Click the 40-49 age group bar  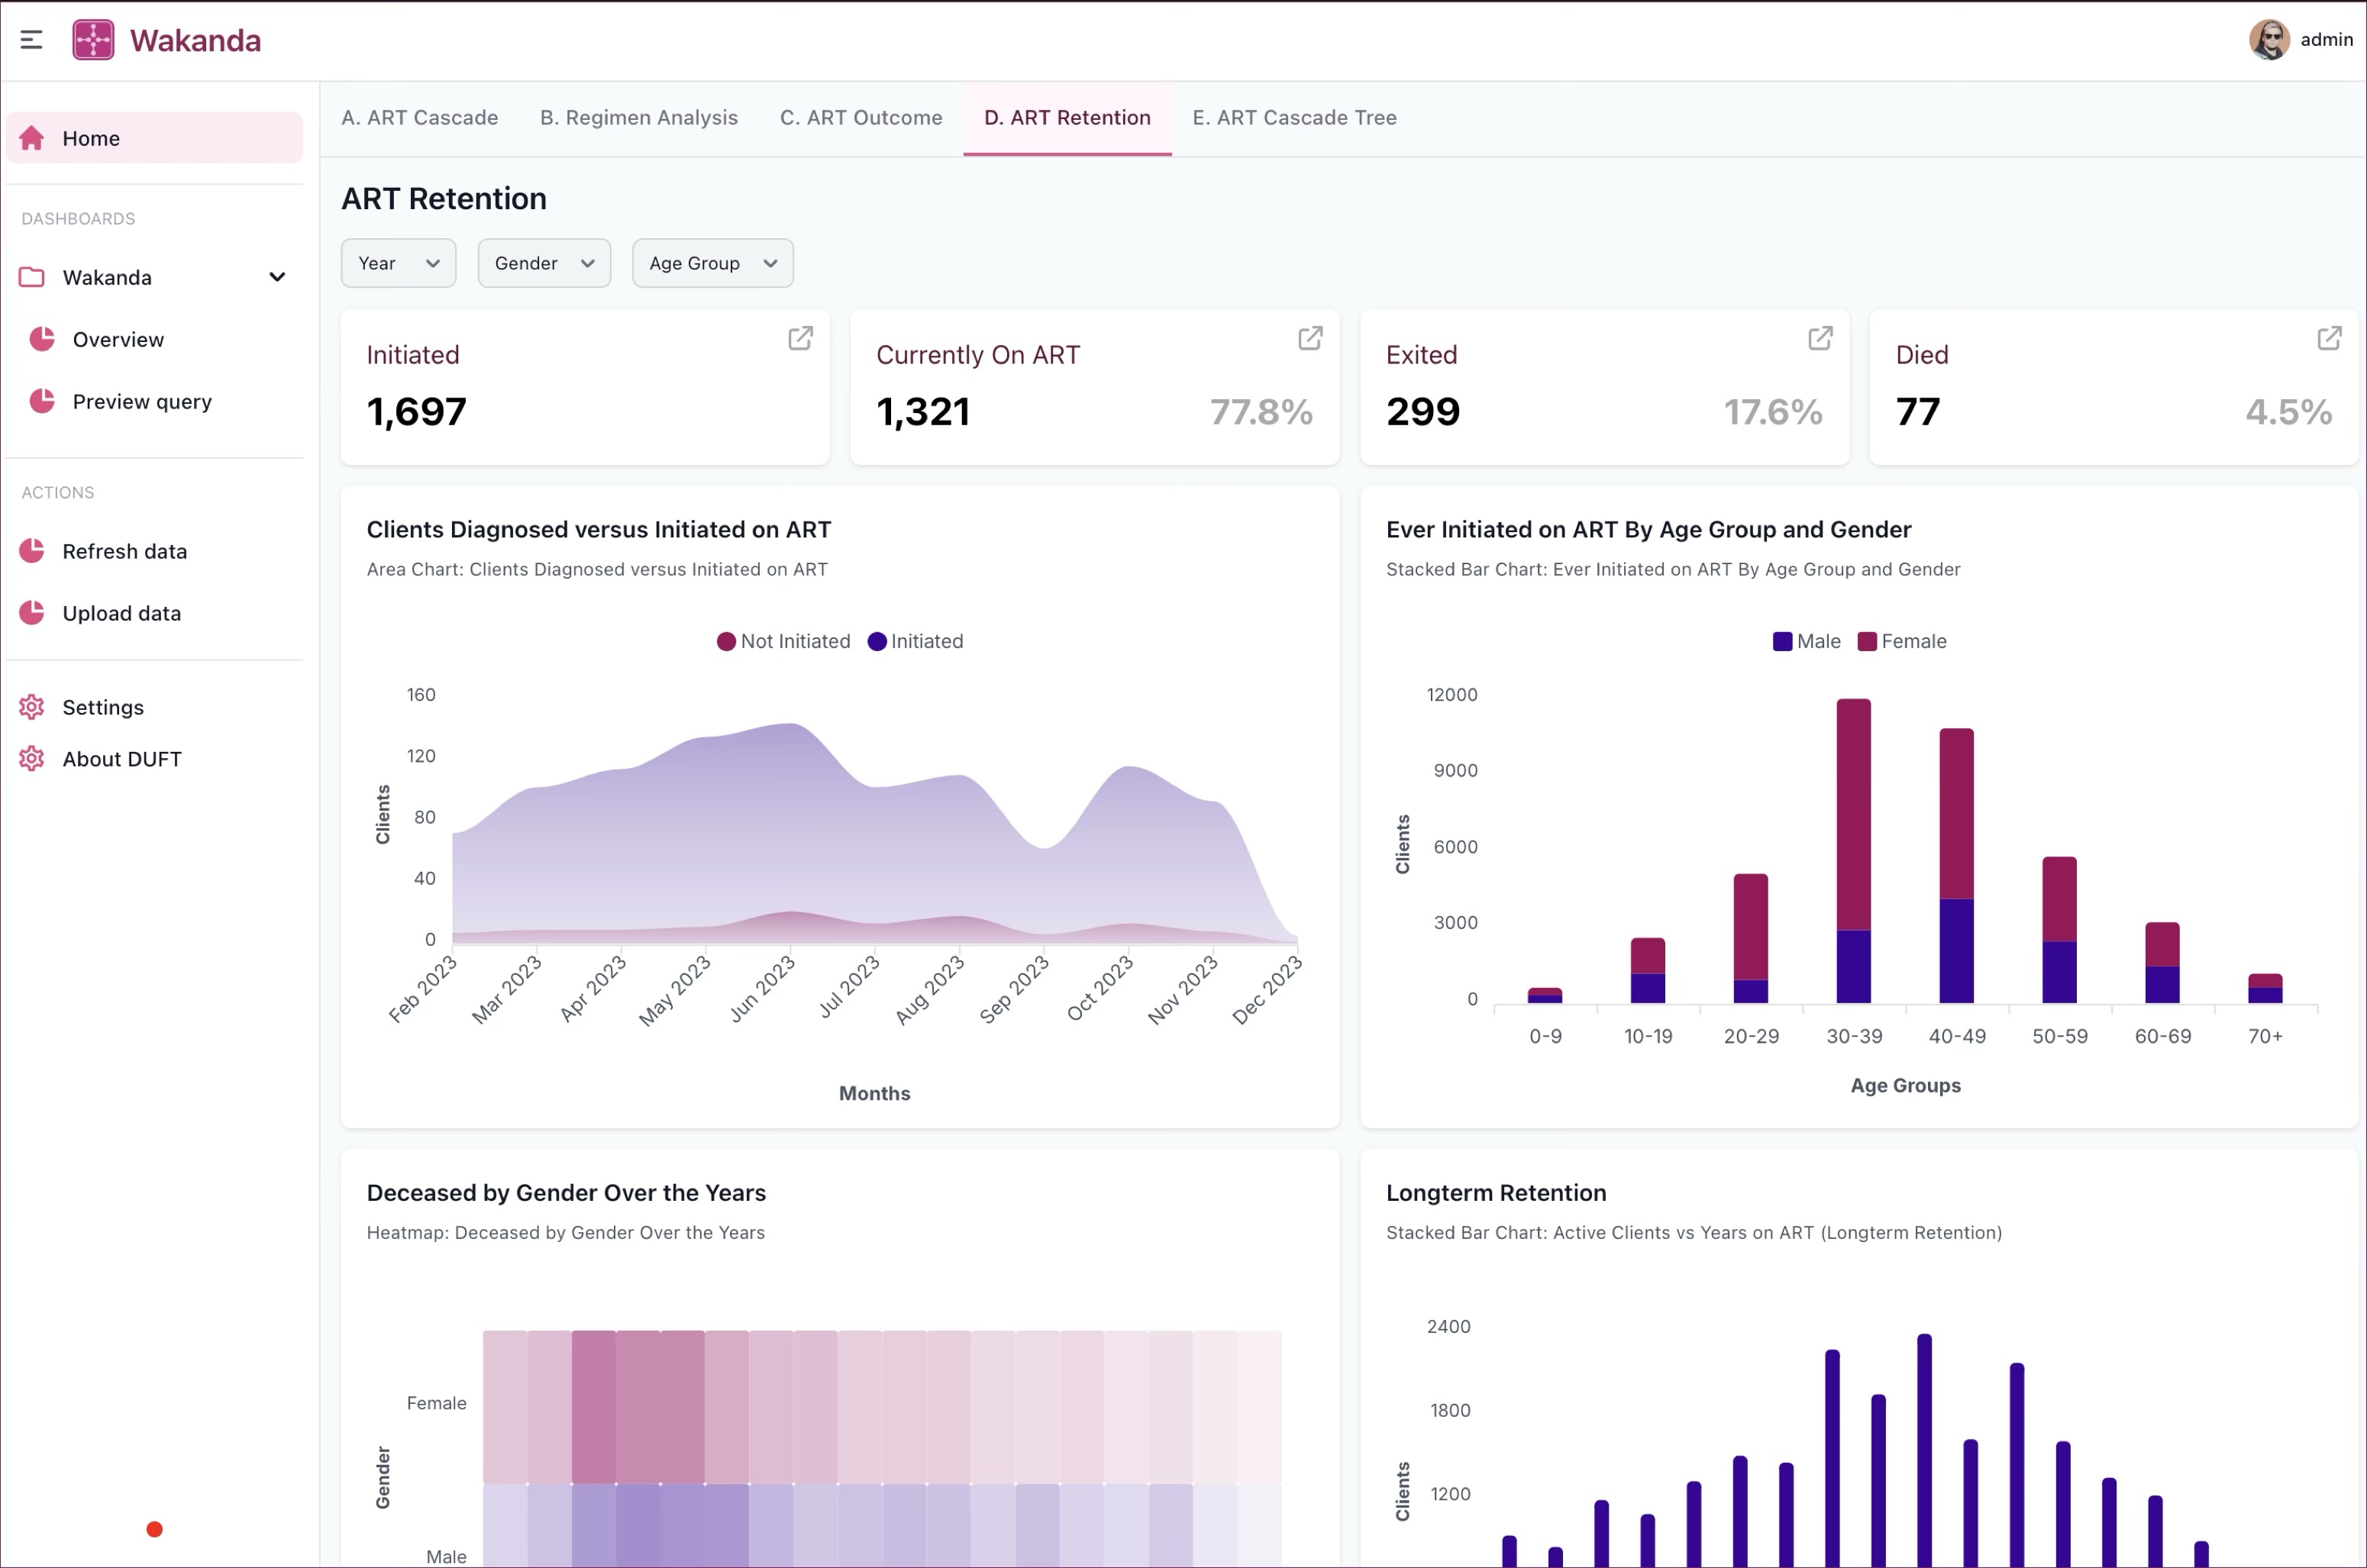pos(1956,865)
